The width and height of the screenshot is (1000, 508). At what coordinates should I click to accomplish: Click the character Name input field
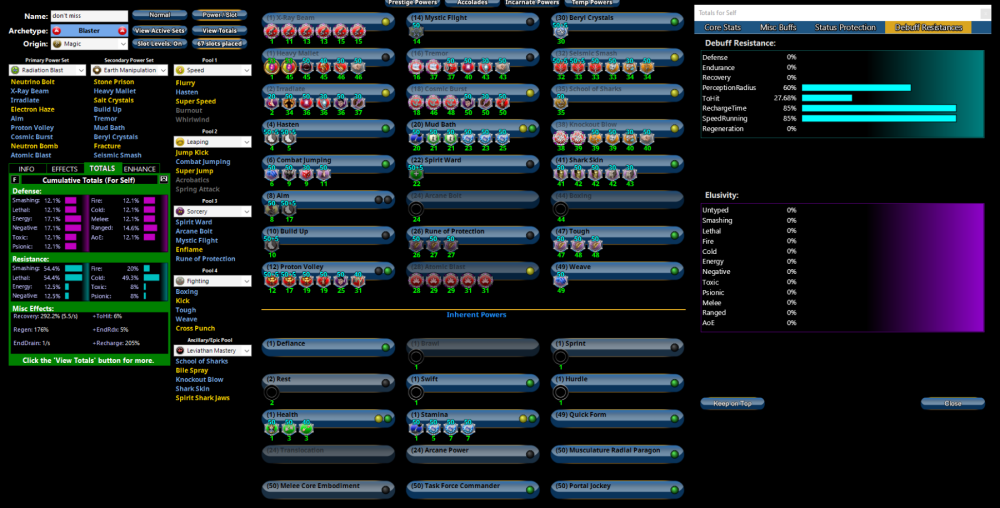point(89,16)
